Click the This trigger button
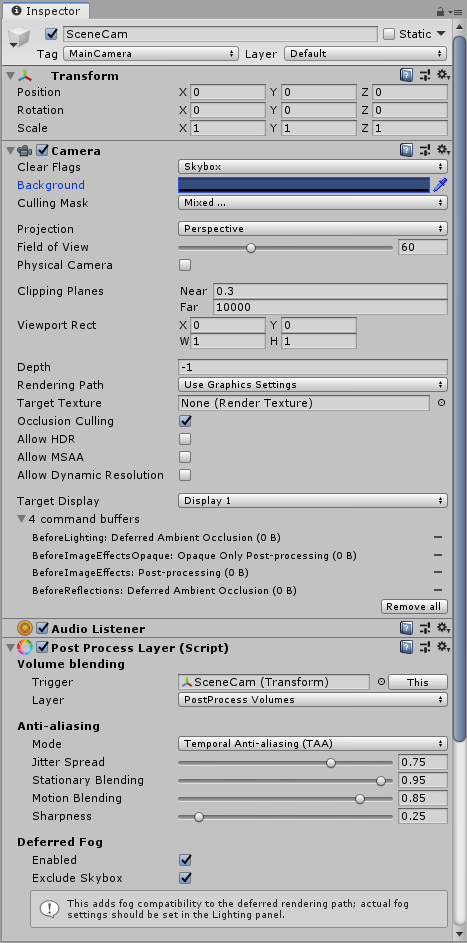Viewport: 467px width, 943px height. point(418,682)
